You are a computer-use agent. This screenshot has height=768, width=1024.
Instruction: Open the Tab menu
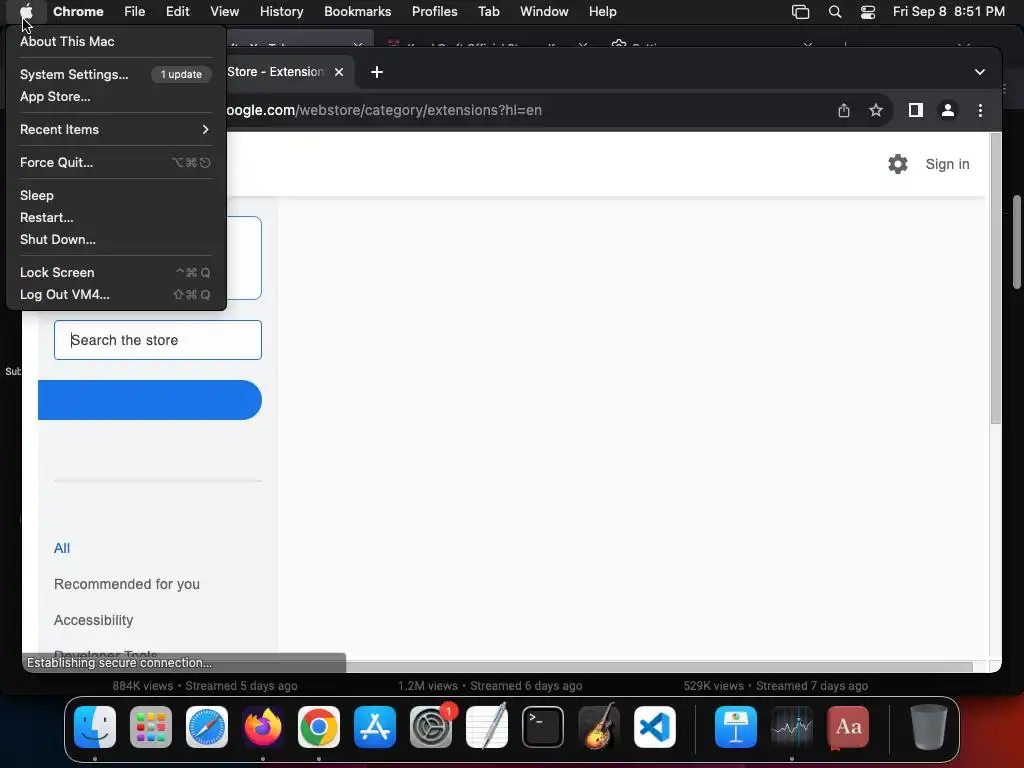[488, 11]
